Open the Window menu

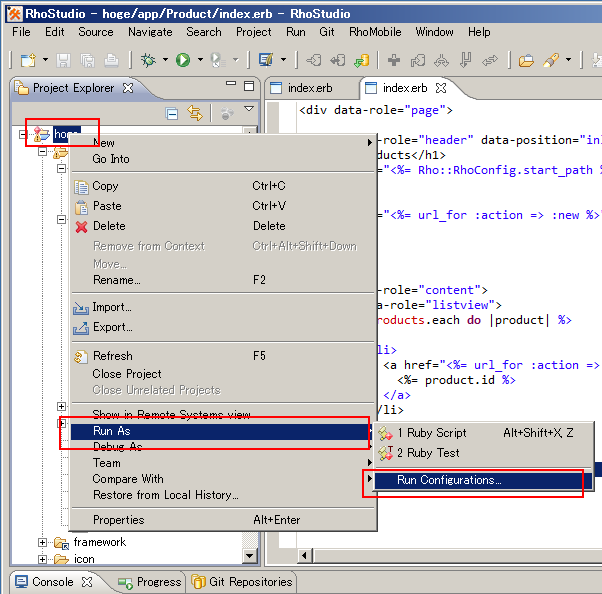point(434,32)
